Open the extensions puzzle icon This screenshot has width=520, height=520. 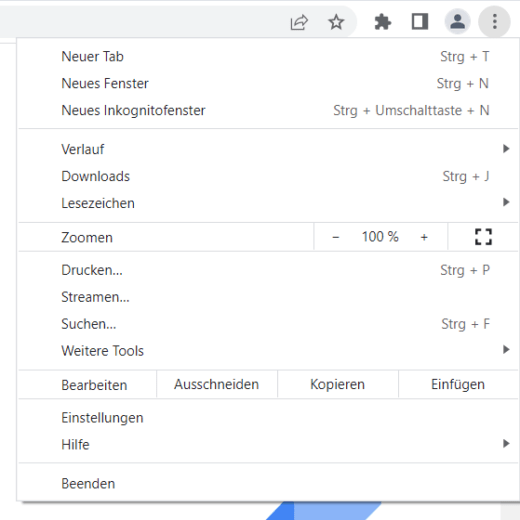[382, 22]
